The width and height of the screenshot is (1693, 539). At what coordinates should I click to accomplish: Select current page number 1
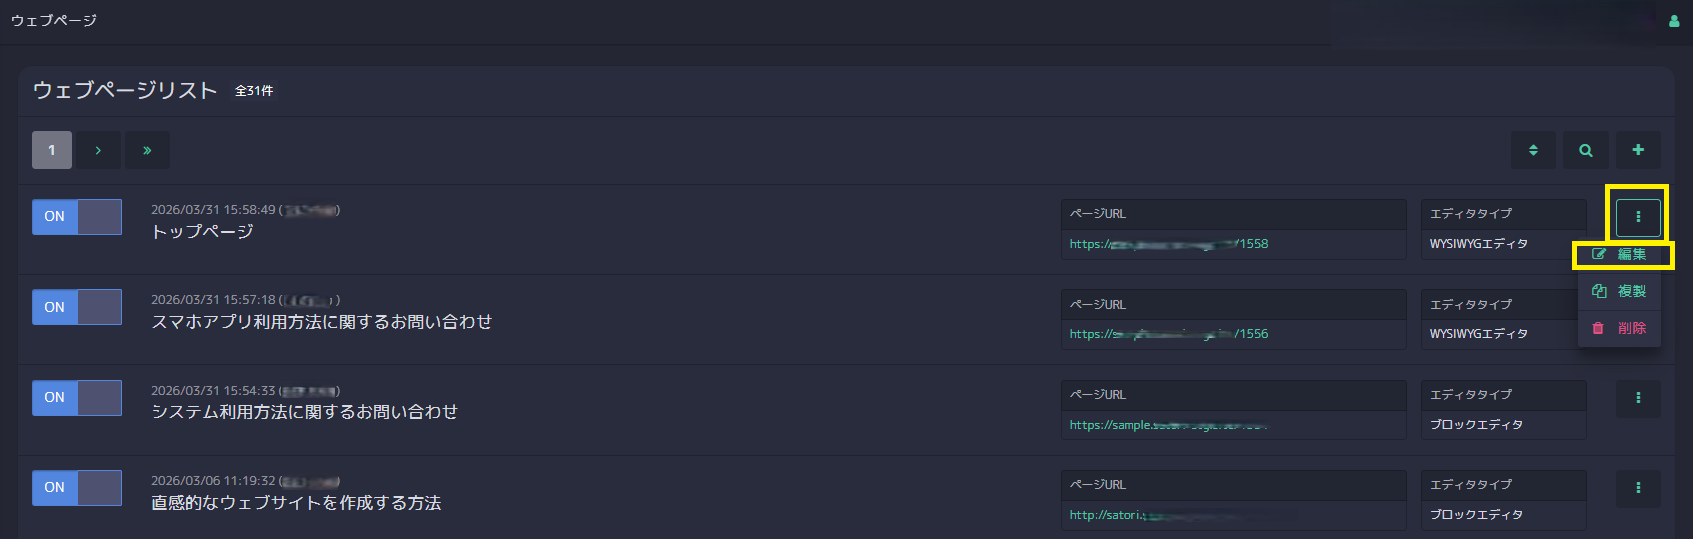pos(52,150)
